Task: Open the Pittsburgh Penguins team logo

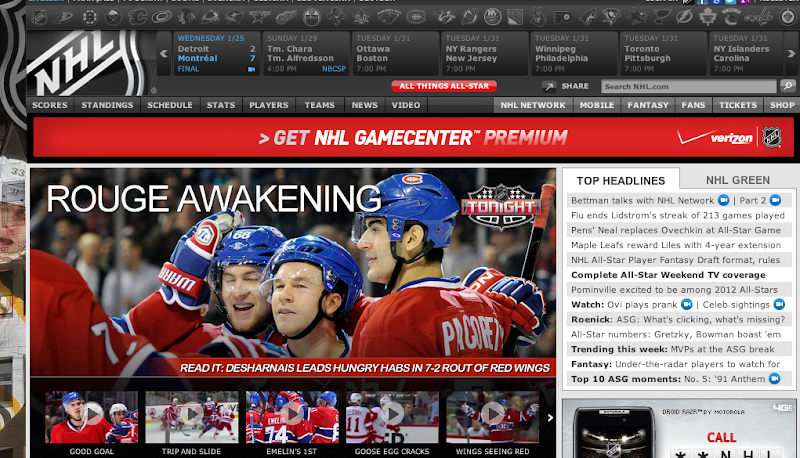Action: (x=611, y=17)
